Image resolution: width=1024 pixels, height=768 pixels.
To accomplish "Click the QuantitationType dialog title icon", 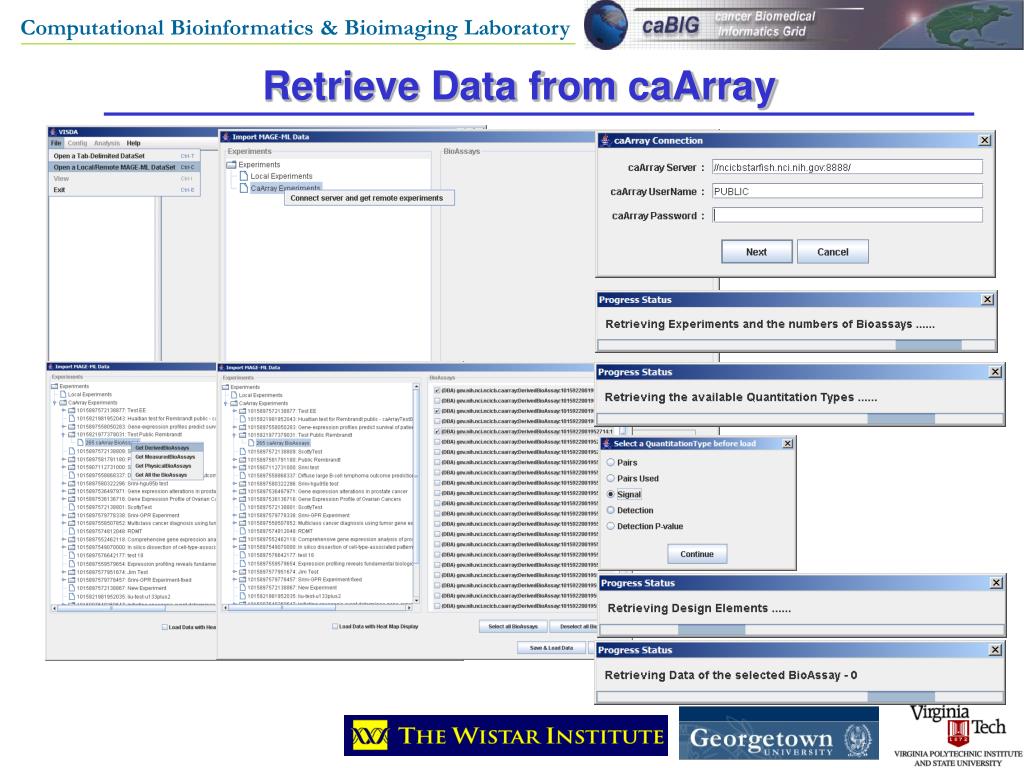I will (606, 444).
